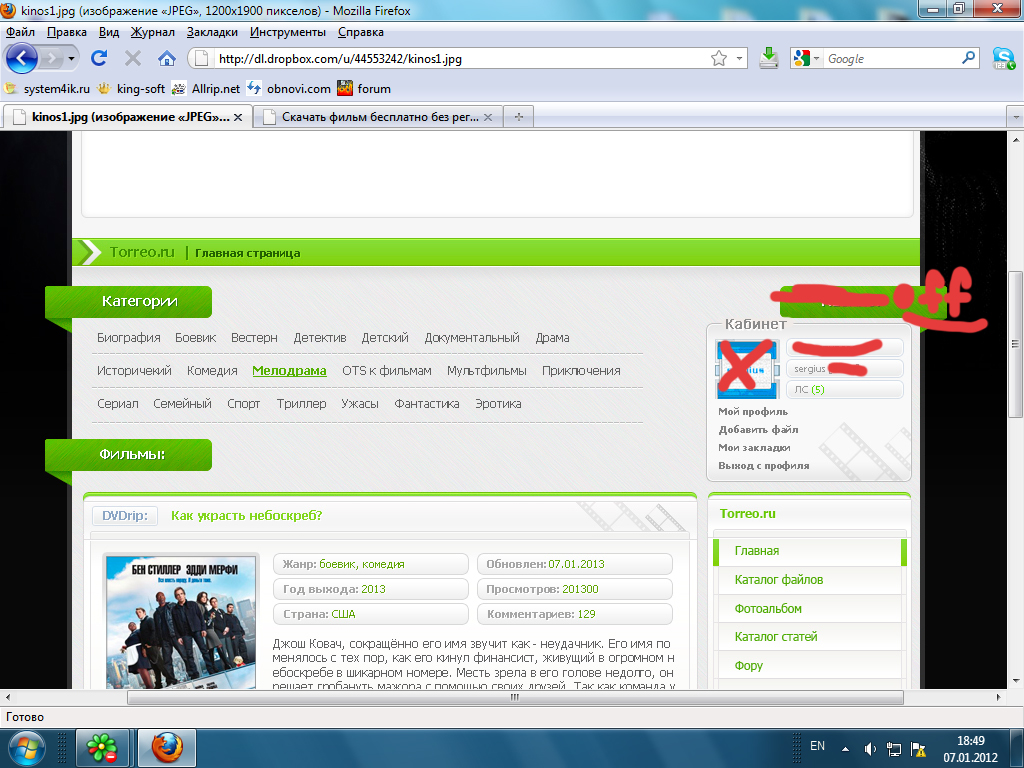Open the ICQ flower taskbar icon
The width and height of the screenshot is (1024, 768).
click(103, 748)
